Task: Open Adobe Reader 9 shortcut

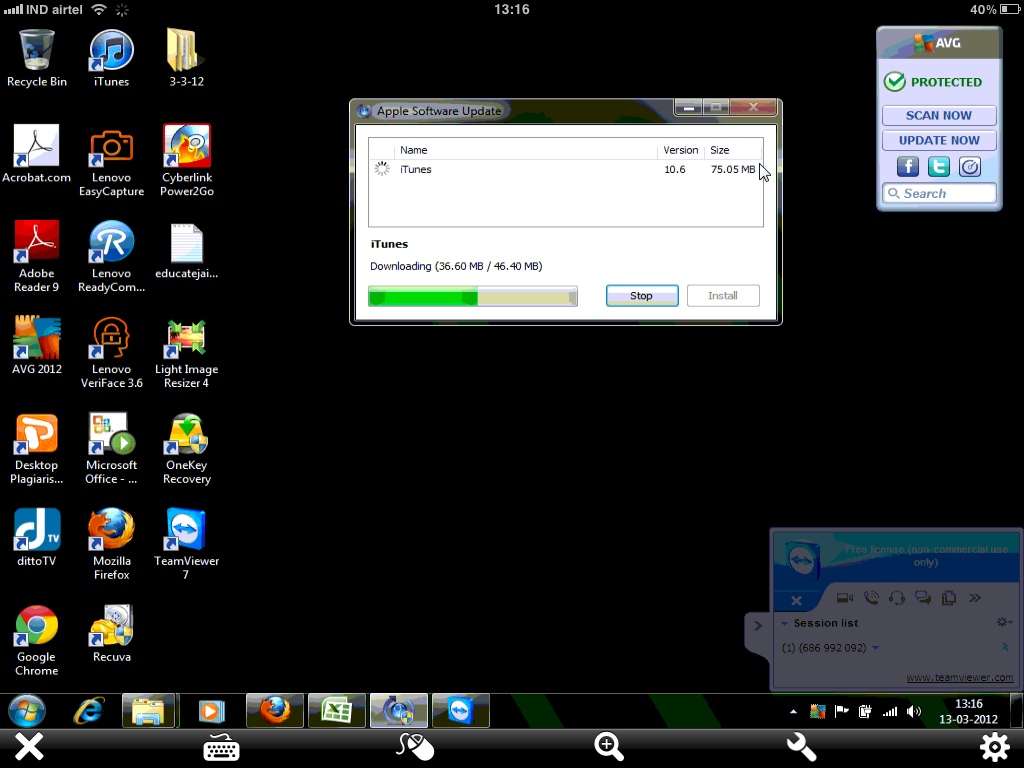Action: pos(37,256)
